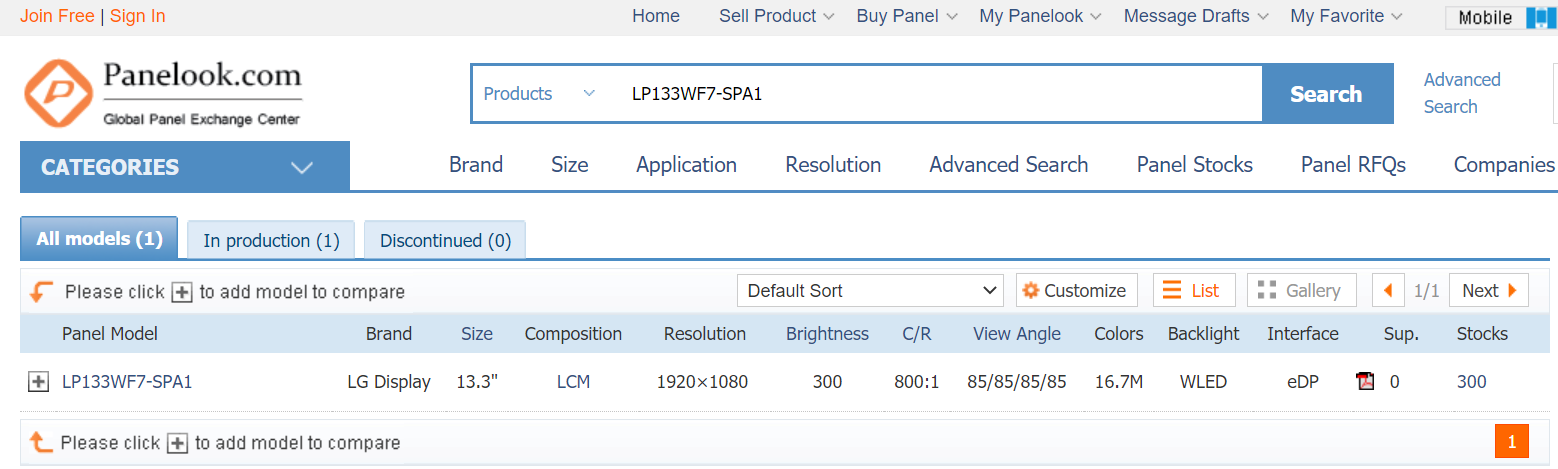Expand the My Panelook menu
Viewport: 1558px width, 469px height.
click(x=1040, y=16)
